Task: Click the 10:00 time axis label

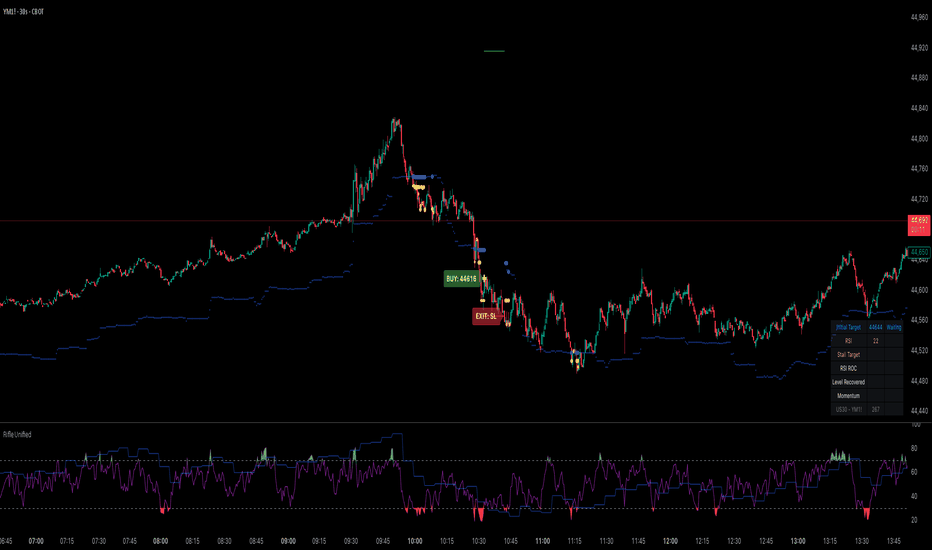Action: tap(415, 541)
